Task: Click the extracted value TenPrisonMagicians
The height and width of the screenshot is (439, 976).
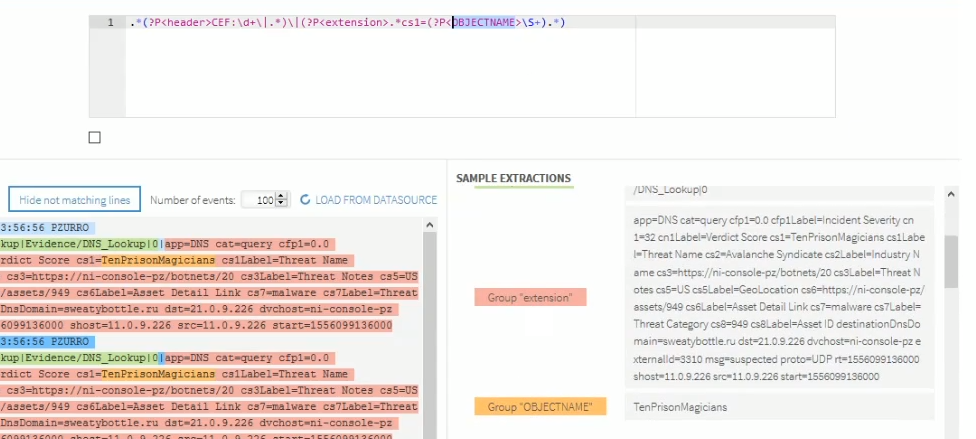Action: (x=680, y=407)
